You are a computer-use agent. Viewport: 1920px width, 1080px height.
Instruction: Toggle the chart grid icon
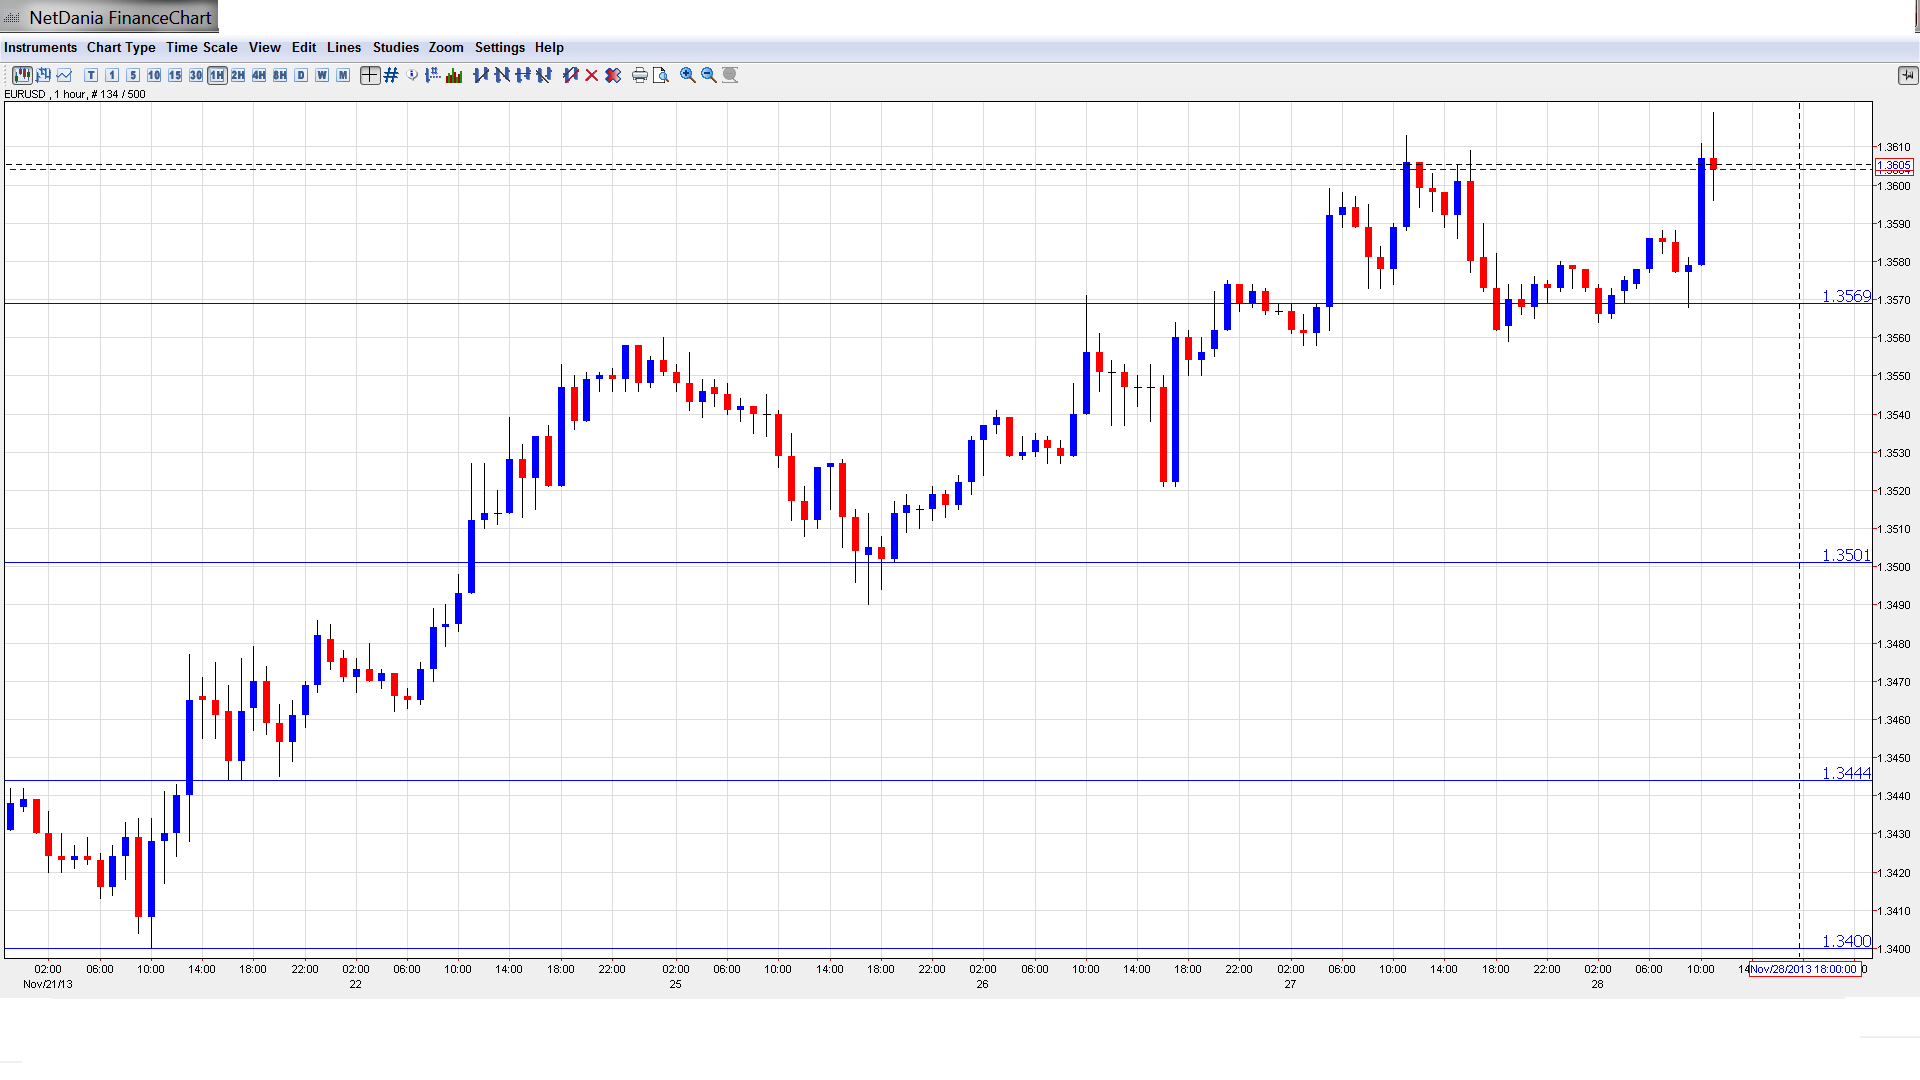391,75
